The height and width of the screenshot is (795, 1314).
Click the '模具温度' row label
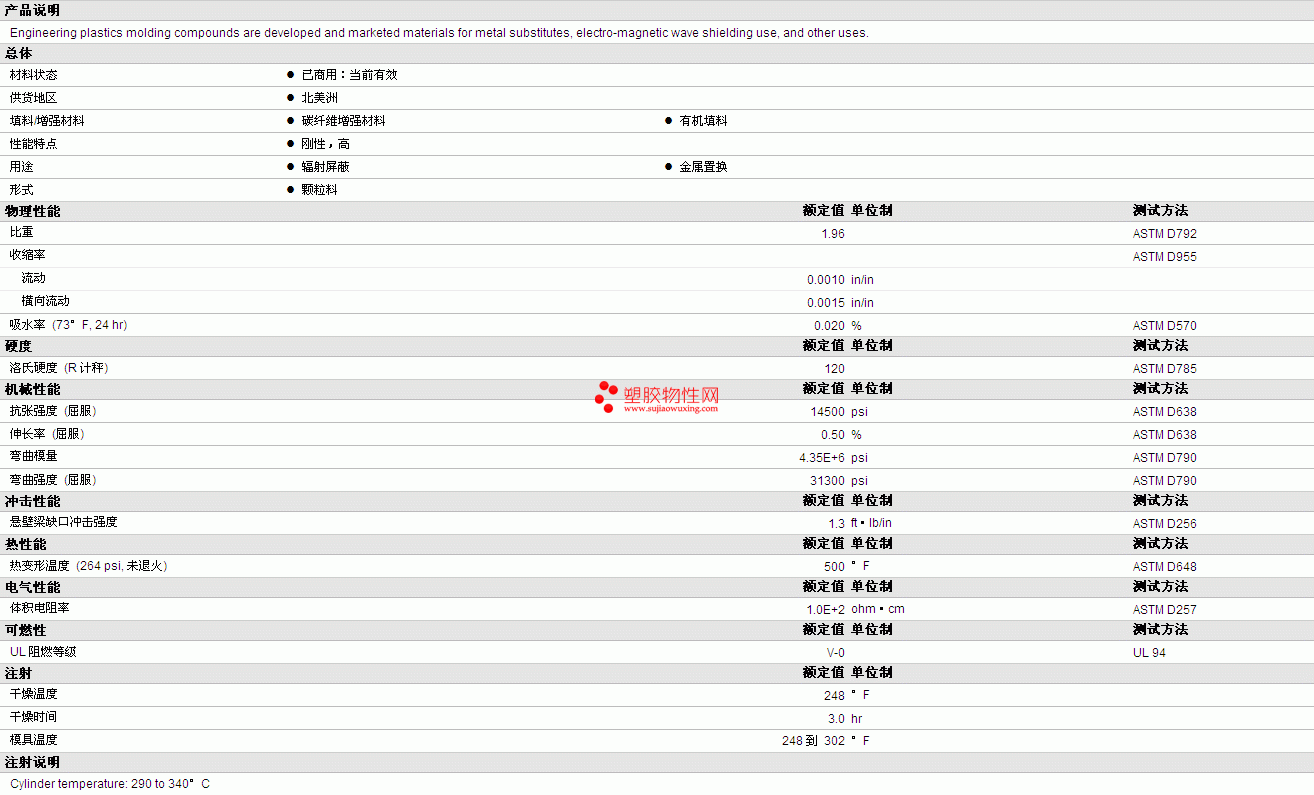34,740
